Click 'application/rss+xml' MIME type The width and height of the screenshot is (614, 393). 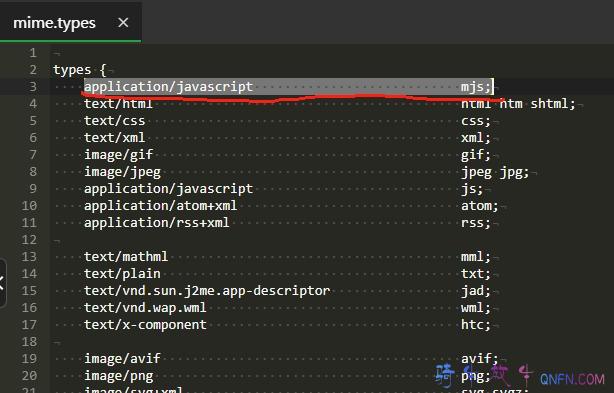(x=157, y=223)
